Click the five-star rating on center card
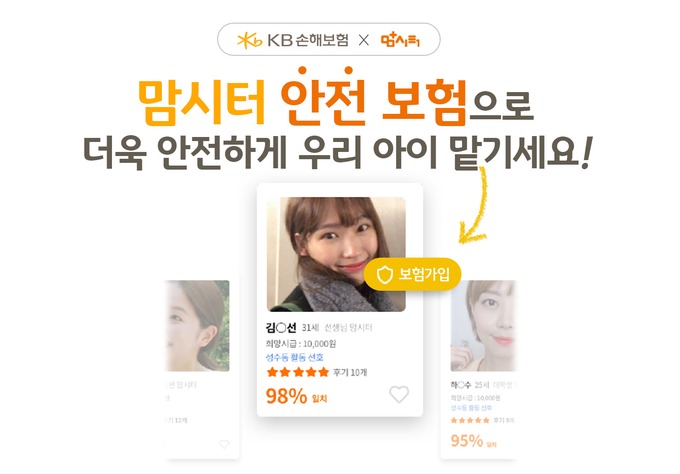The image size is (680, 474). click(298, 372)
